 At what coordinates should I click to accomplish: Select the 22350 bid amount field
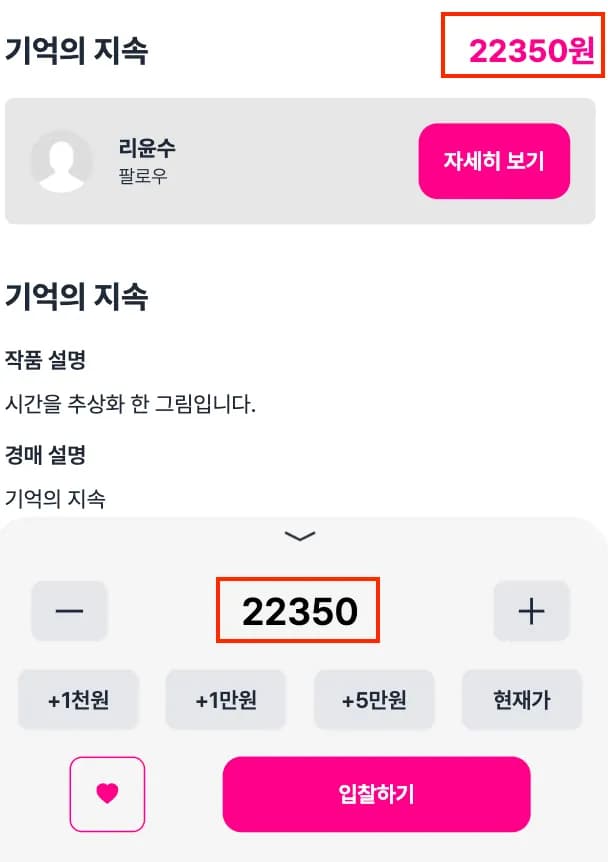(x=299, y=611)
